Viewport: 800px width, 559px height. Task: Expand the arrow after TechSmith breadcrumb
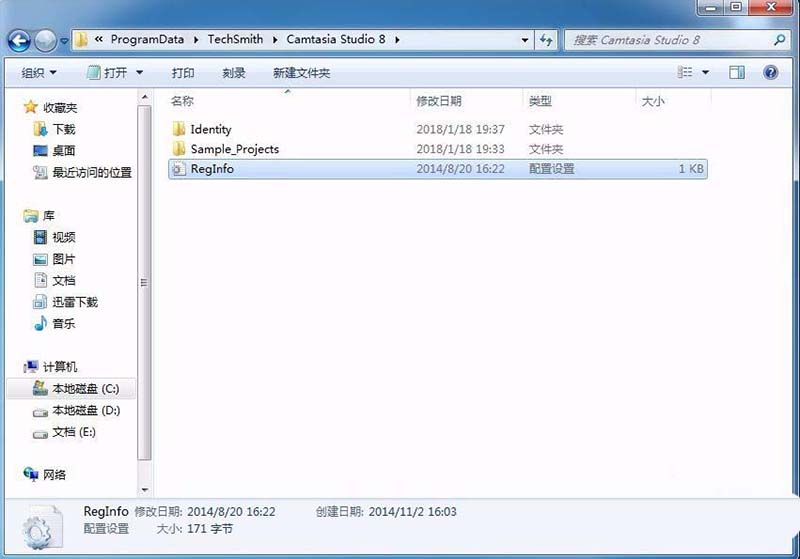pos(275,40)
